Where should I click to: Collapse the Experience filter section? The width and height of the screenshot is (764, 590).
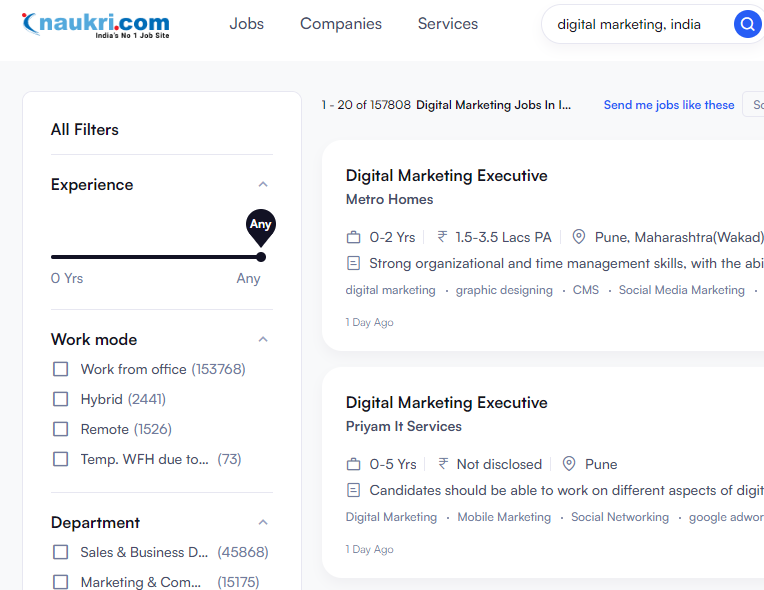click(263, 184)
